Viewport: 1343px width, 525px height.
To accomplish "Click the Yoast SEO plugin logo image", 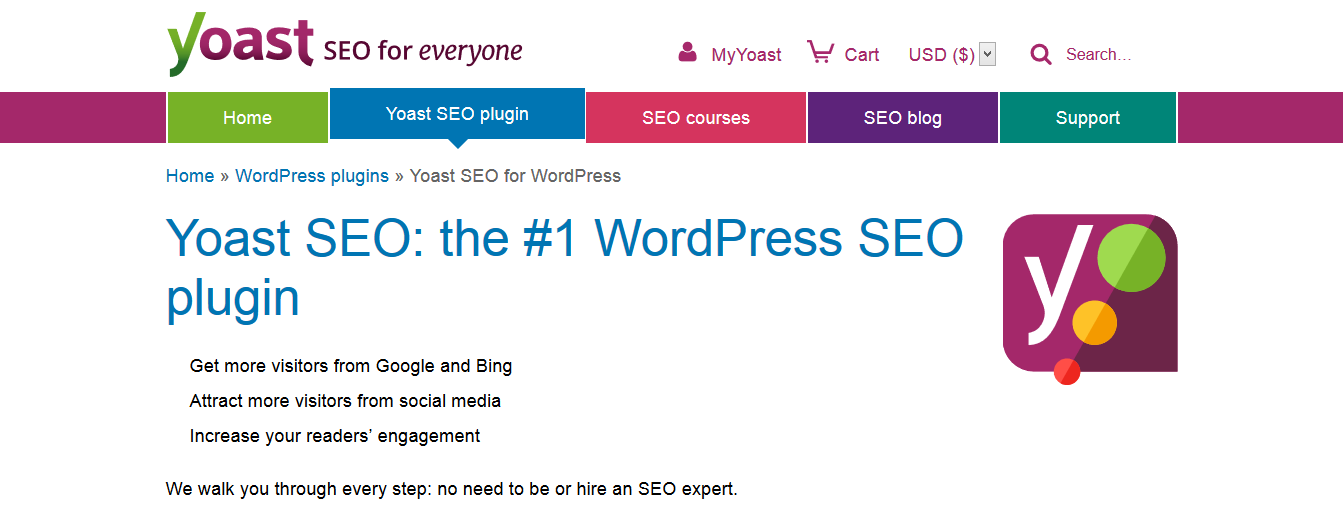I will [1090, 299].
